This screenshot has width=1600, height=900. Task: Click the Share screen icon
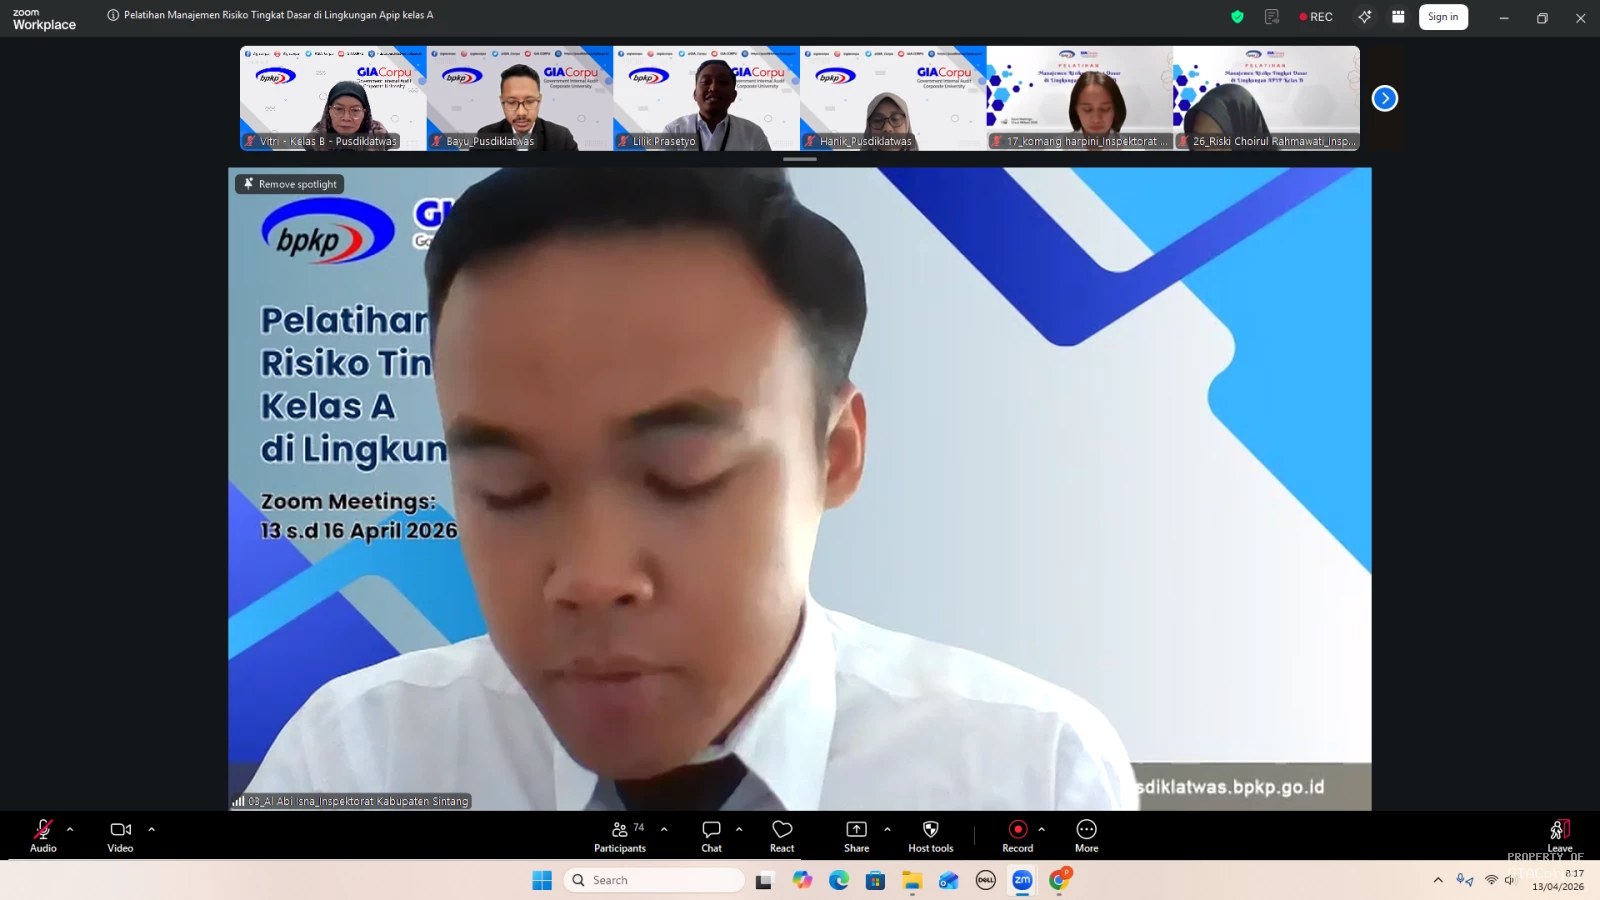pyautogui.click(x=856, y=835)
